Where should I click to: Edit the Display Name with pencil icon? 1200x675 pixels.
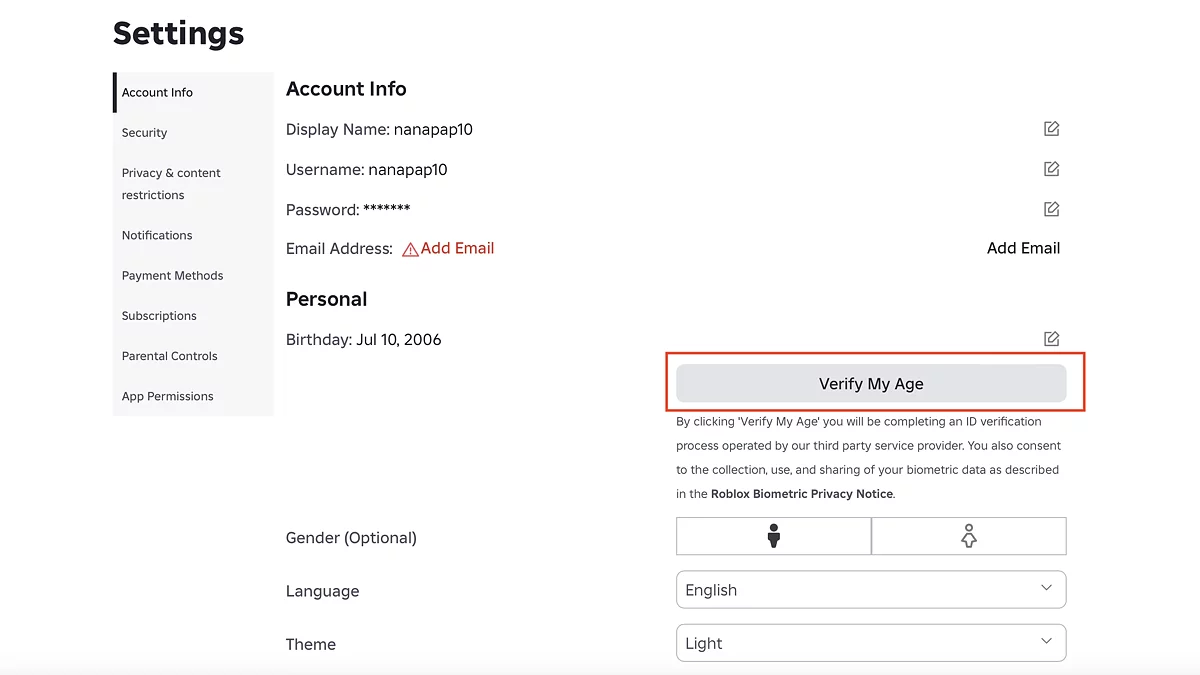point(1051,129)
